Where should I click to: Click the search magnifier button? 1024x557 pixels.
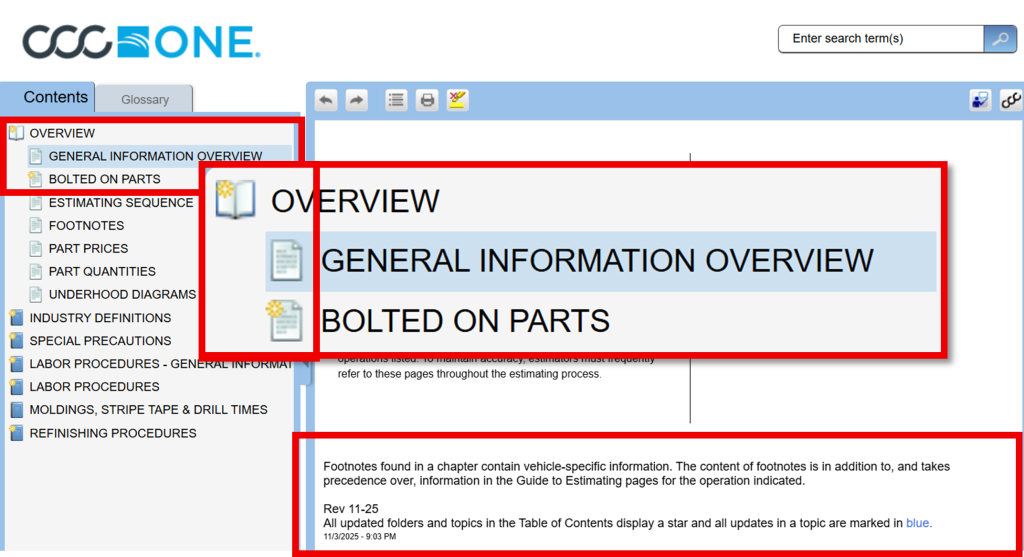pyautogui.click(x=1000, y=39)
